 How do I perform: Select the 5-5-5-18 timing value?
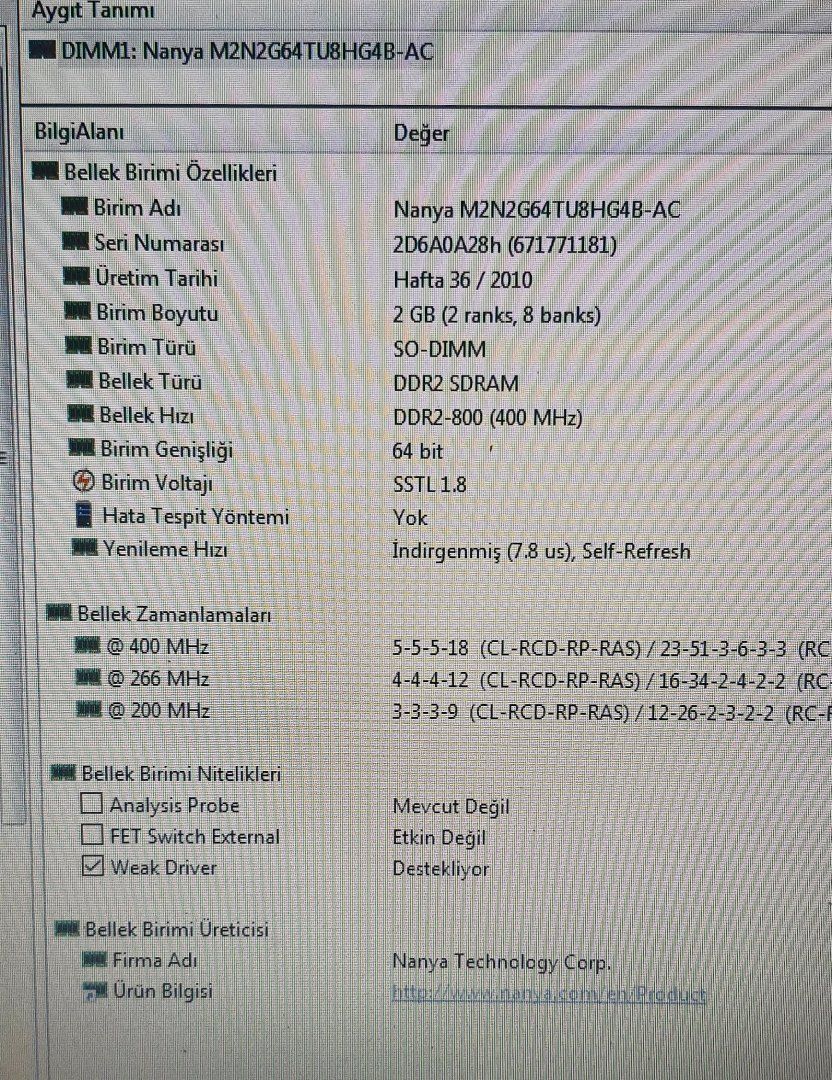[x=430, y=648]
